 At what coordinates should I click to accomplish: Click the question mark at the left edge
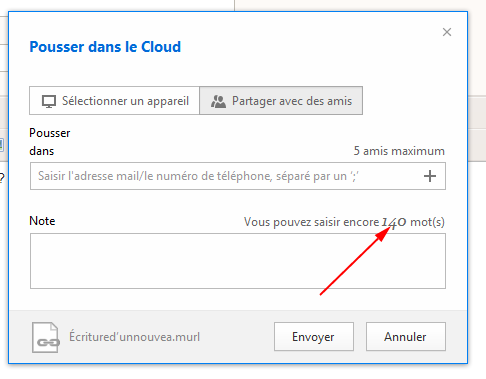2,178
